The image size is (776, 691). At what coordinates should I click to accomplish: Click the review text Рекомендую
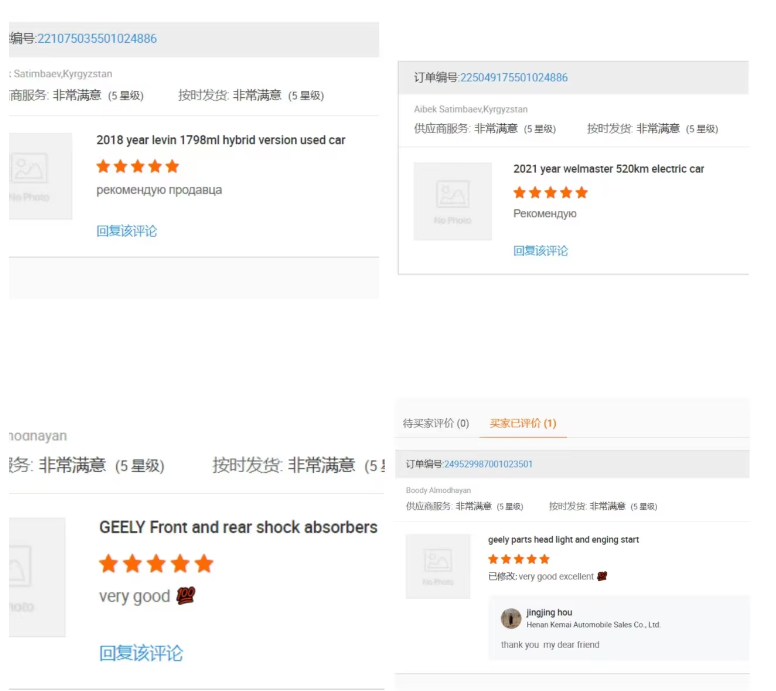point(545,213)
